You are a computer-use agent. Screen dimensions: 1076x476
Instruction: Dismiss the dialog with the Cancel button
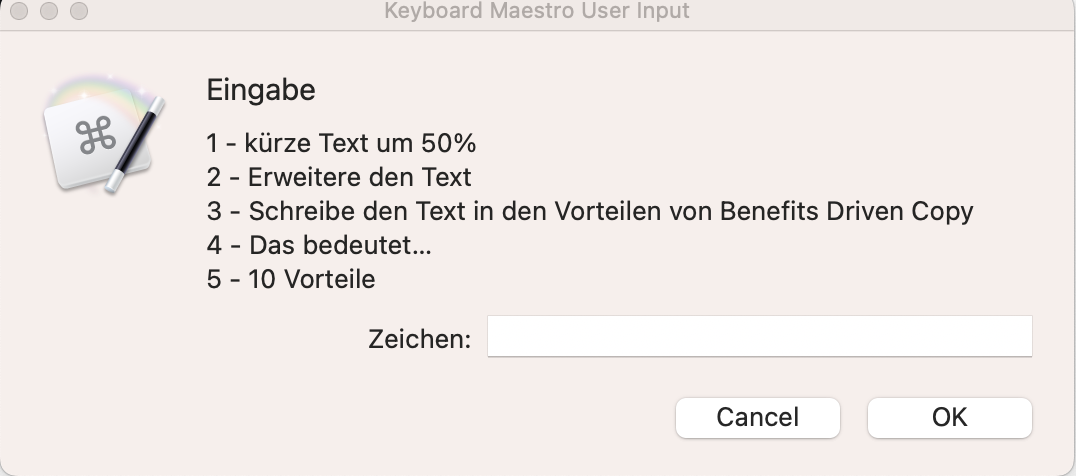pyautogui.click(x=758, y=417)
